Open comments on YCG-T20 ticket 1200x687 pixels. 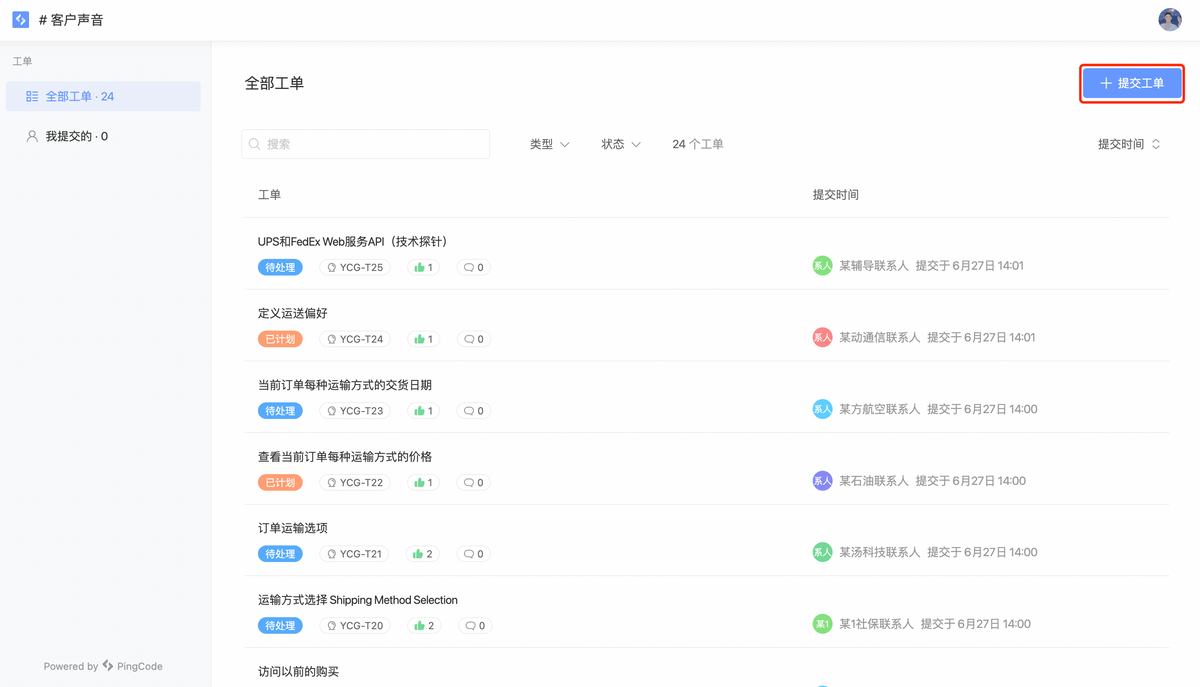[x=474, y=626]
